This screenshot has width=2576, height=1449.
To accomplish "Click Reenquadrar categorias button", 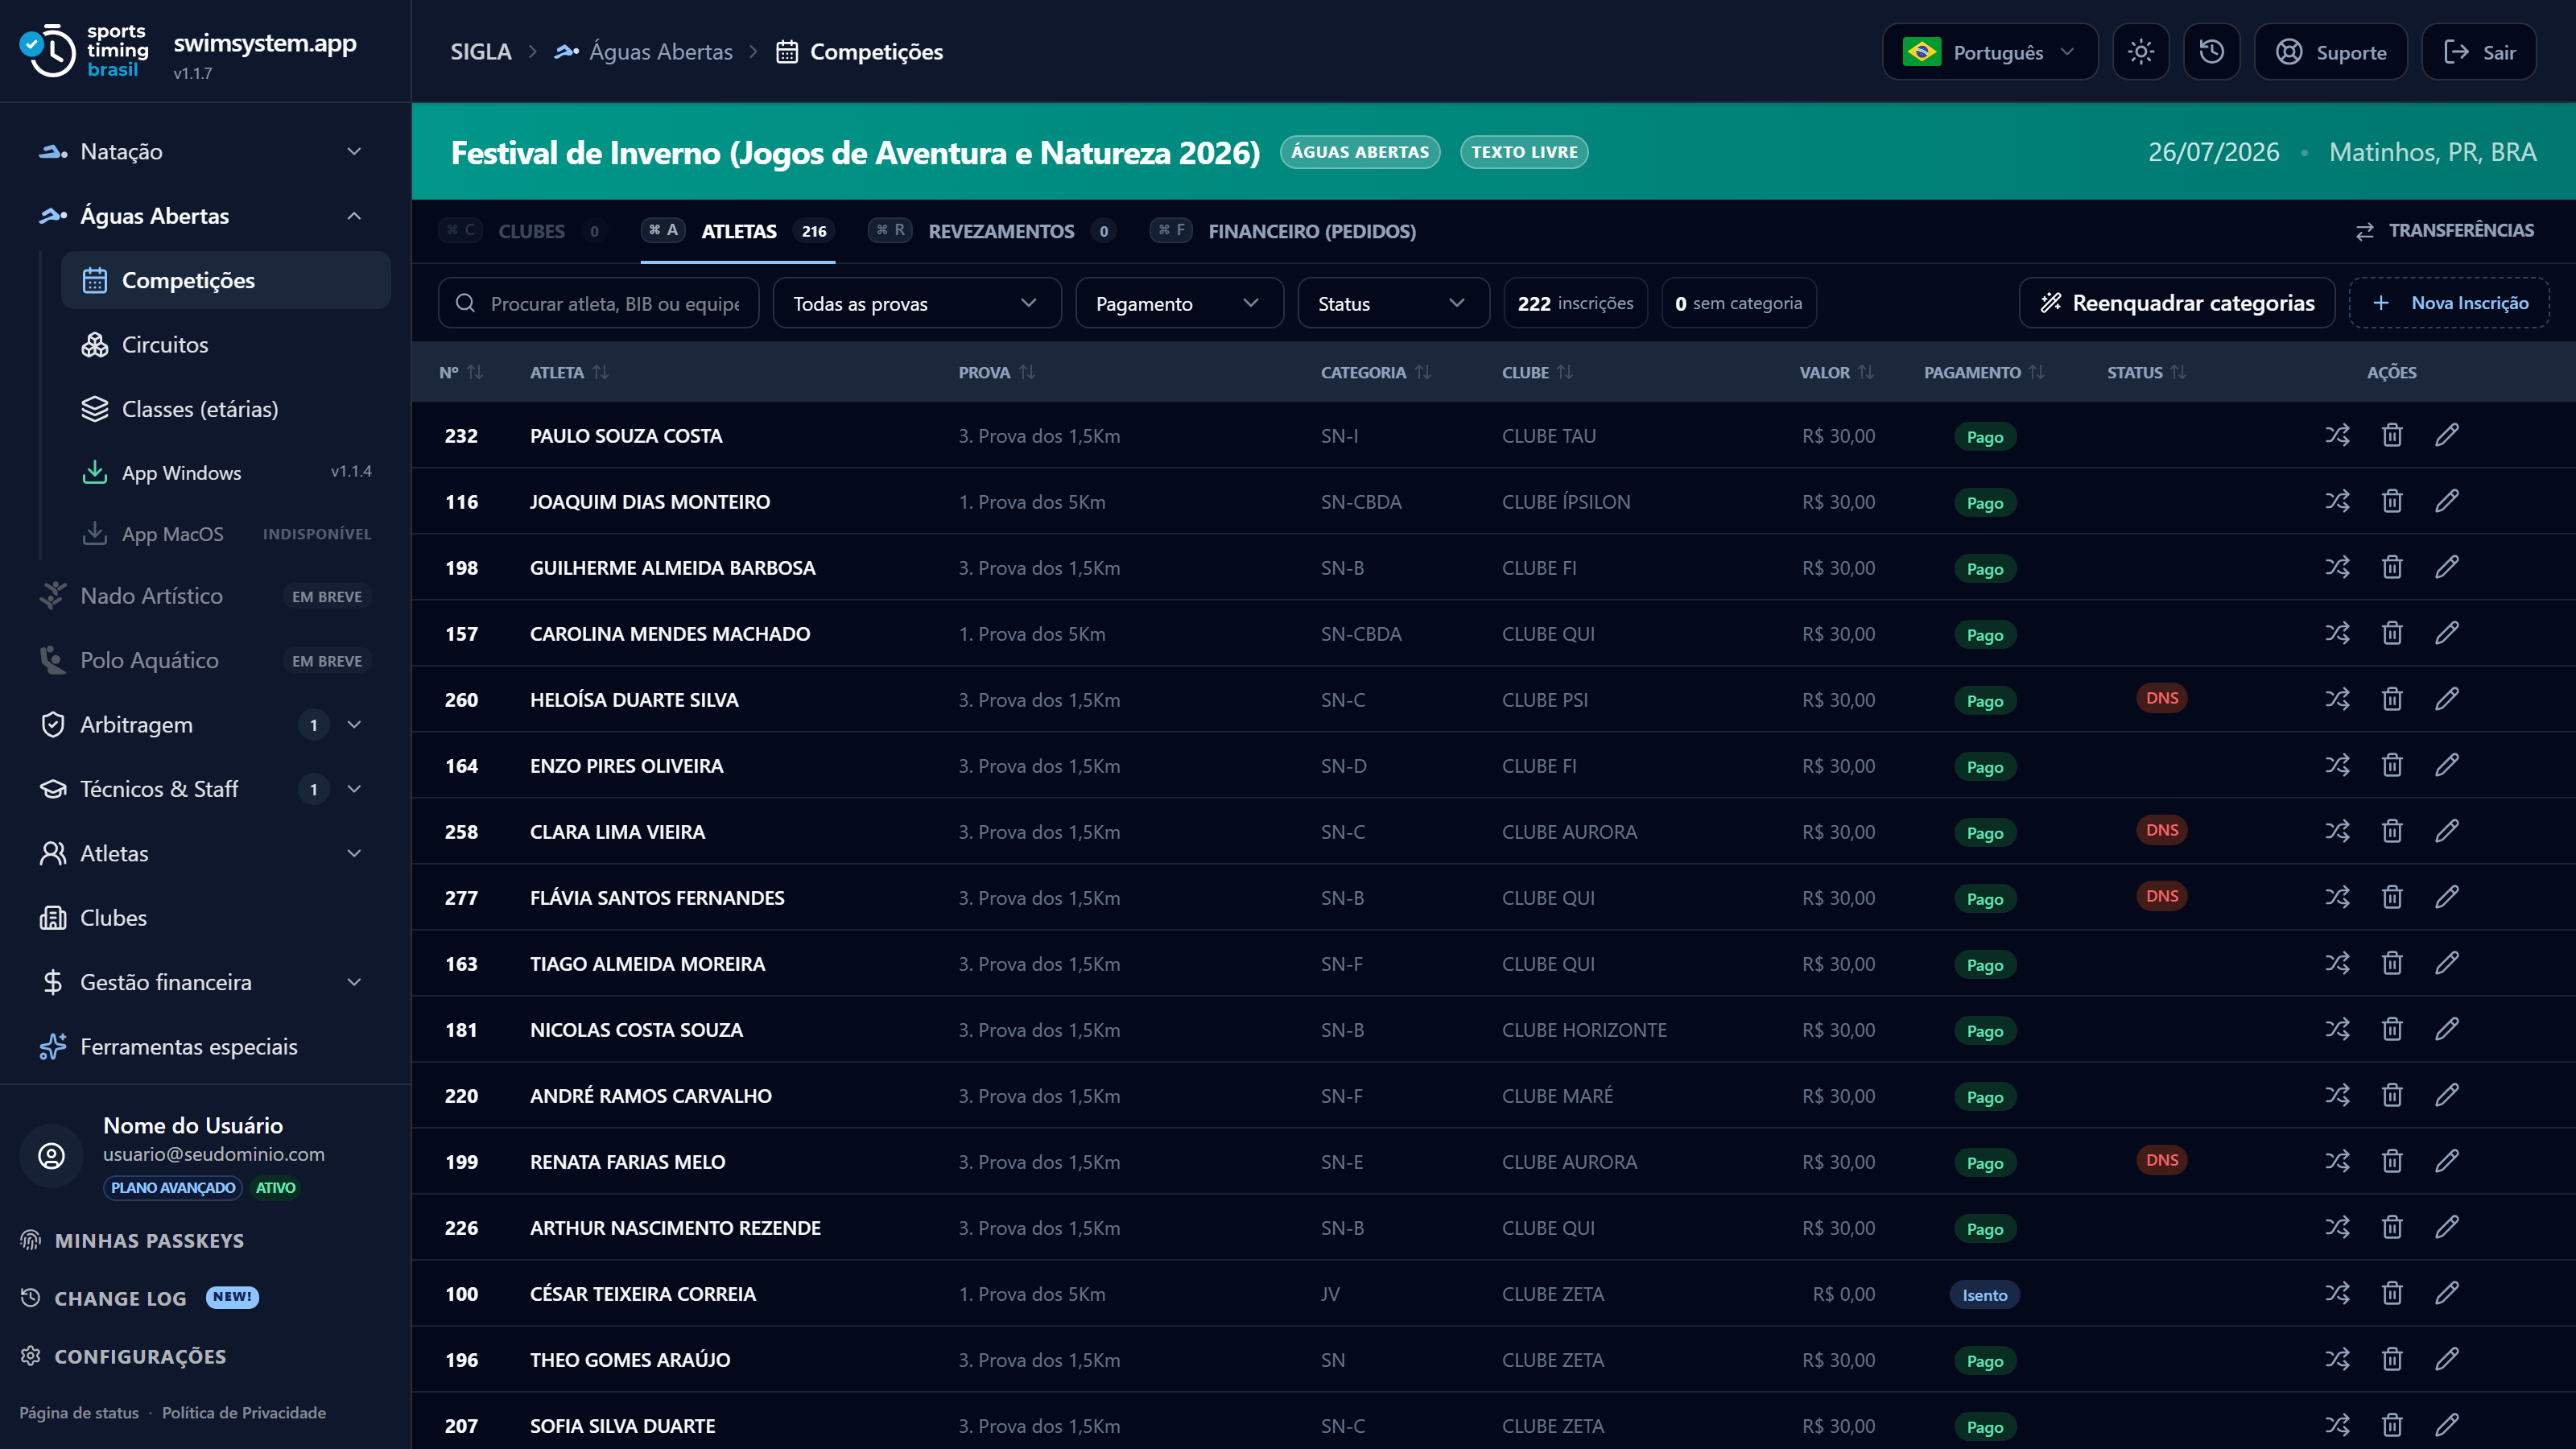I will (2177, 303).
